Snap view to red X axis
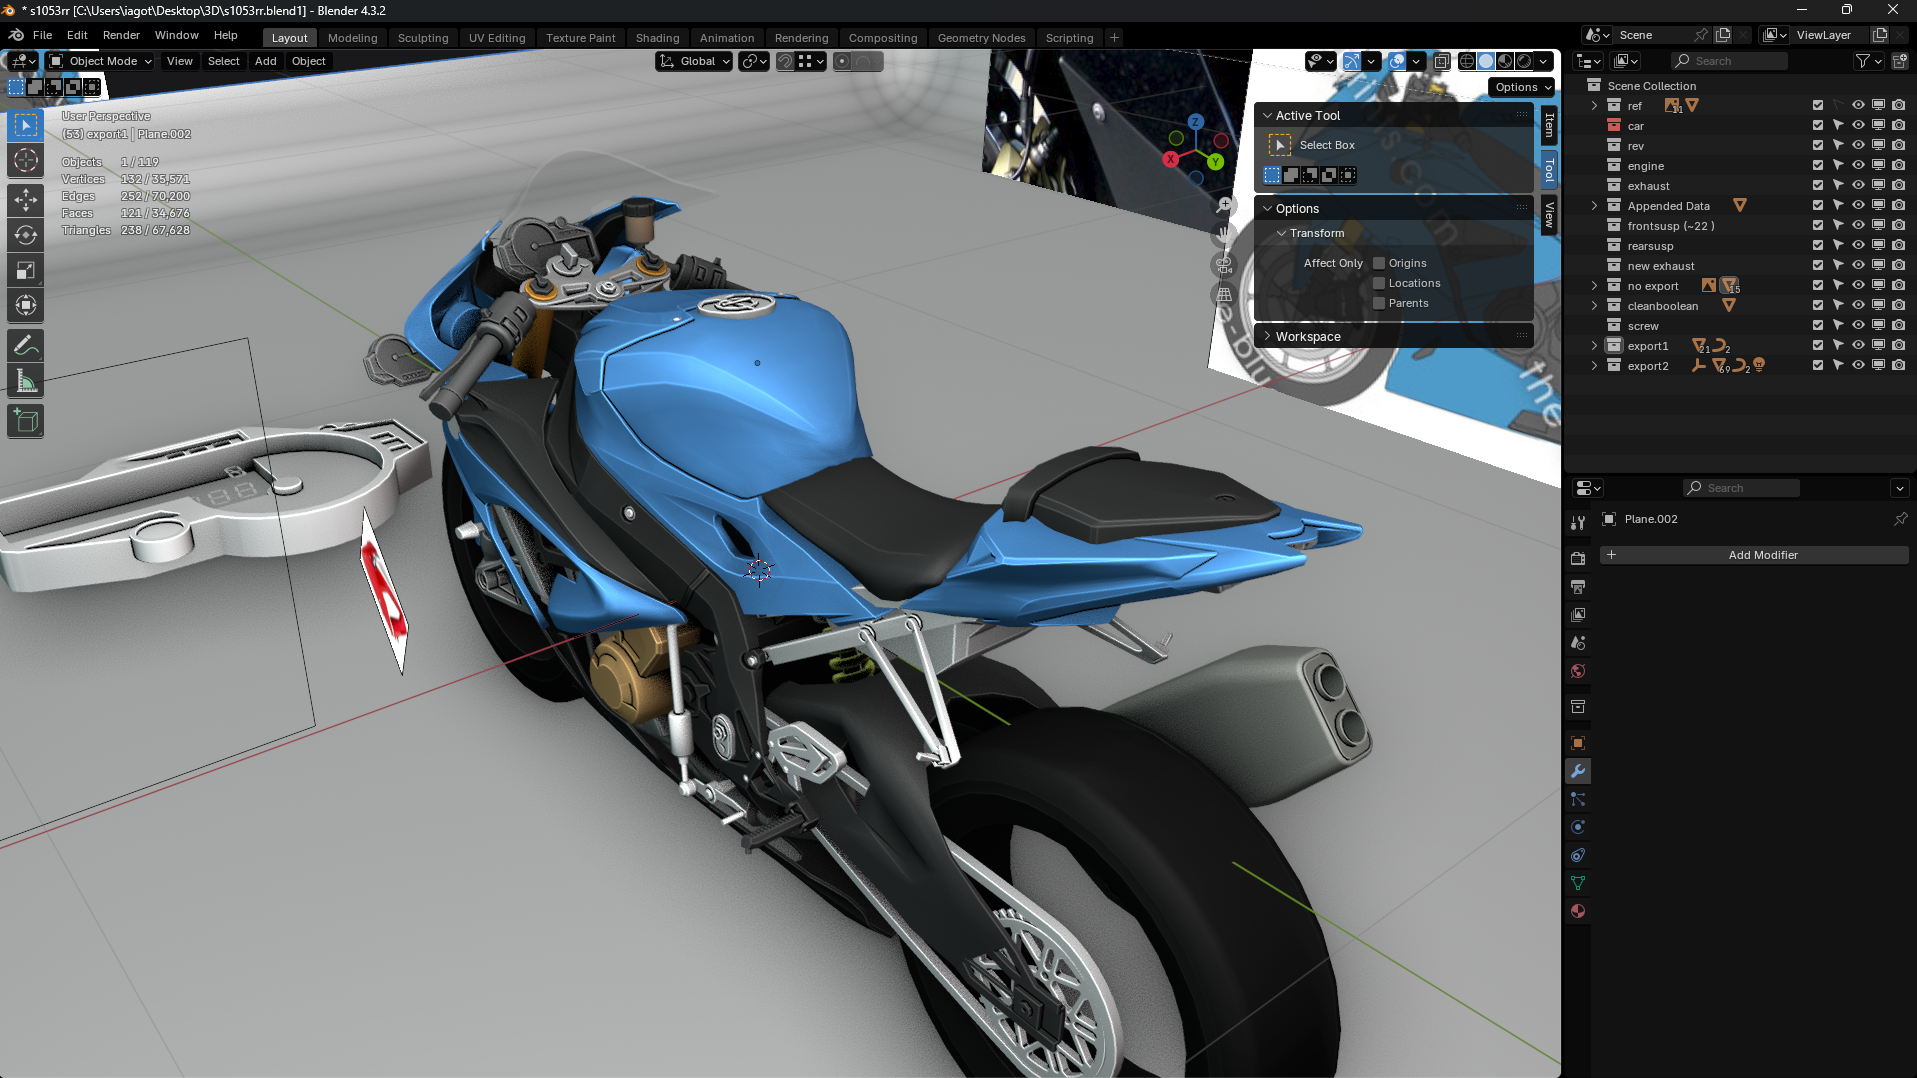 pyautogui.click(x=1170, y=159)
